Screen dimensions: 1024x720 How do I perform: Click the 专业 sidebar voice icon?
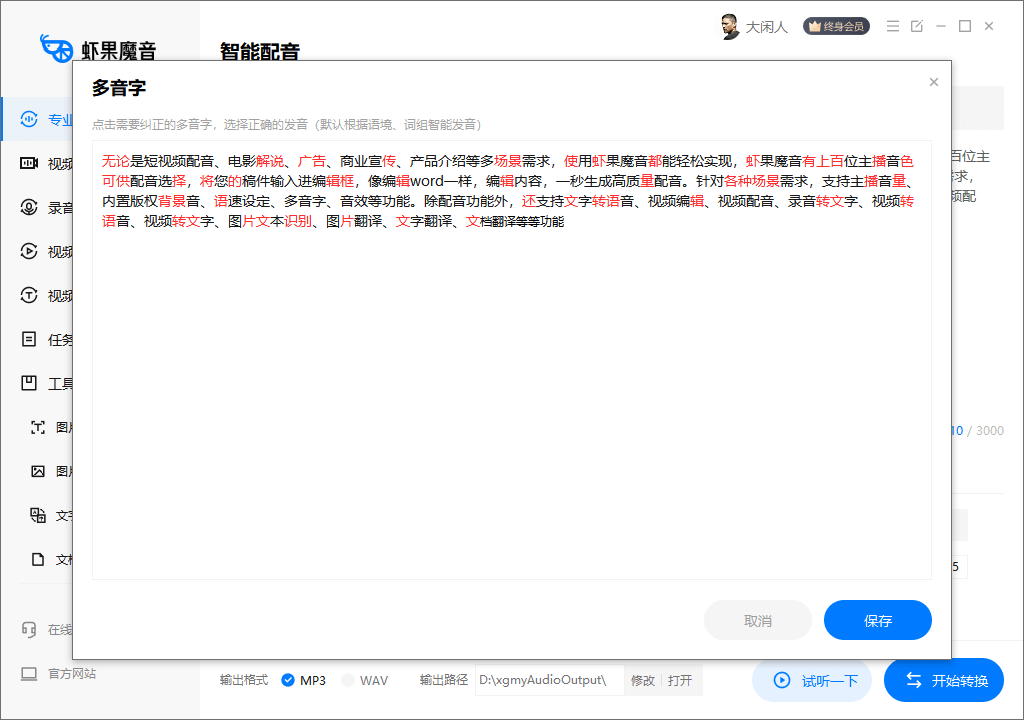(29, 119)
